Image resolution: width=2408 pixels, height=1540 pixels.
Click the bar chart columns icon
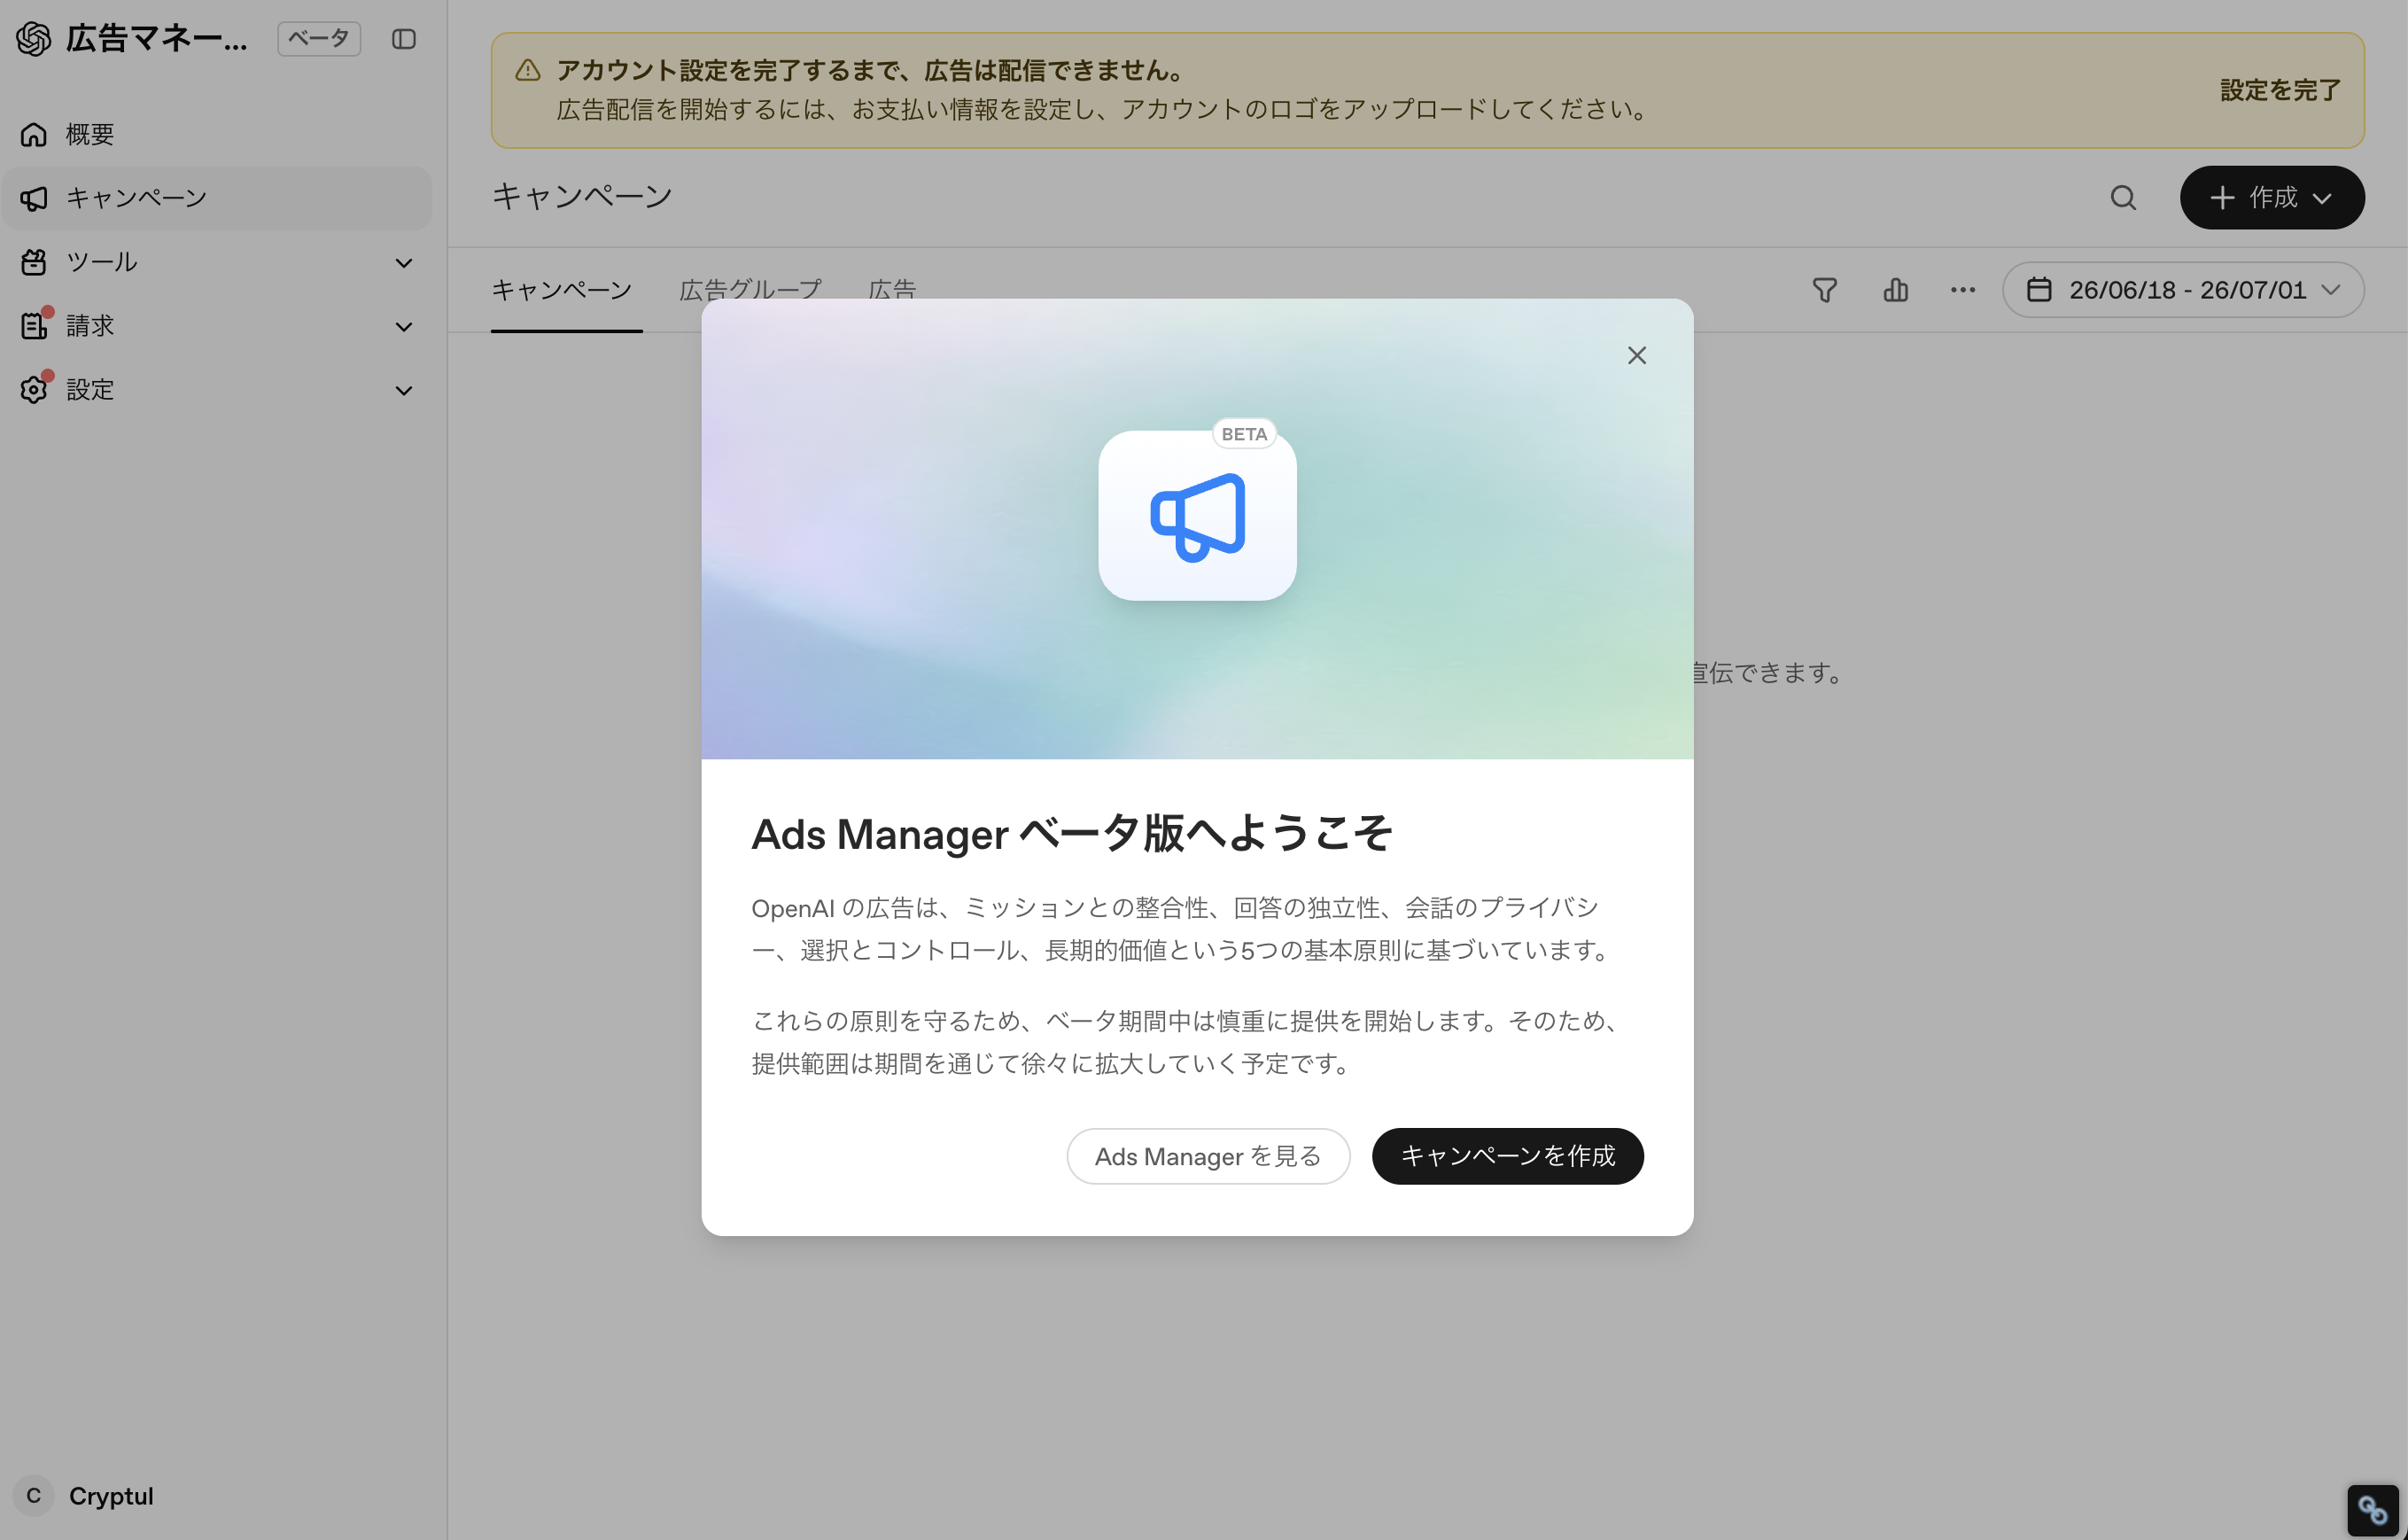coord(1895,290)
